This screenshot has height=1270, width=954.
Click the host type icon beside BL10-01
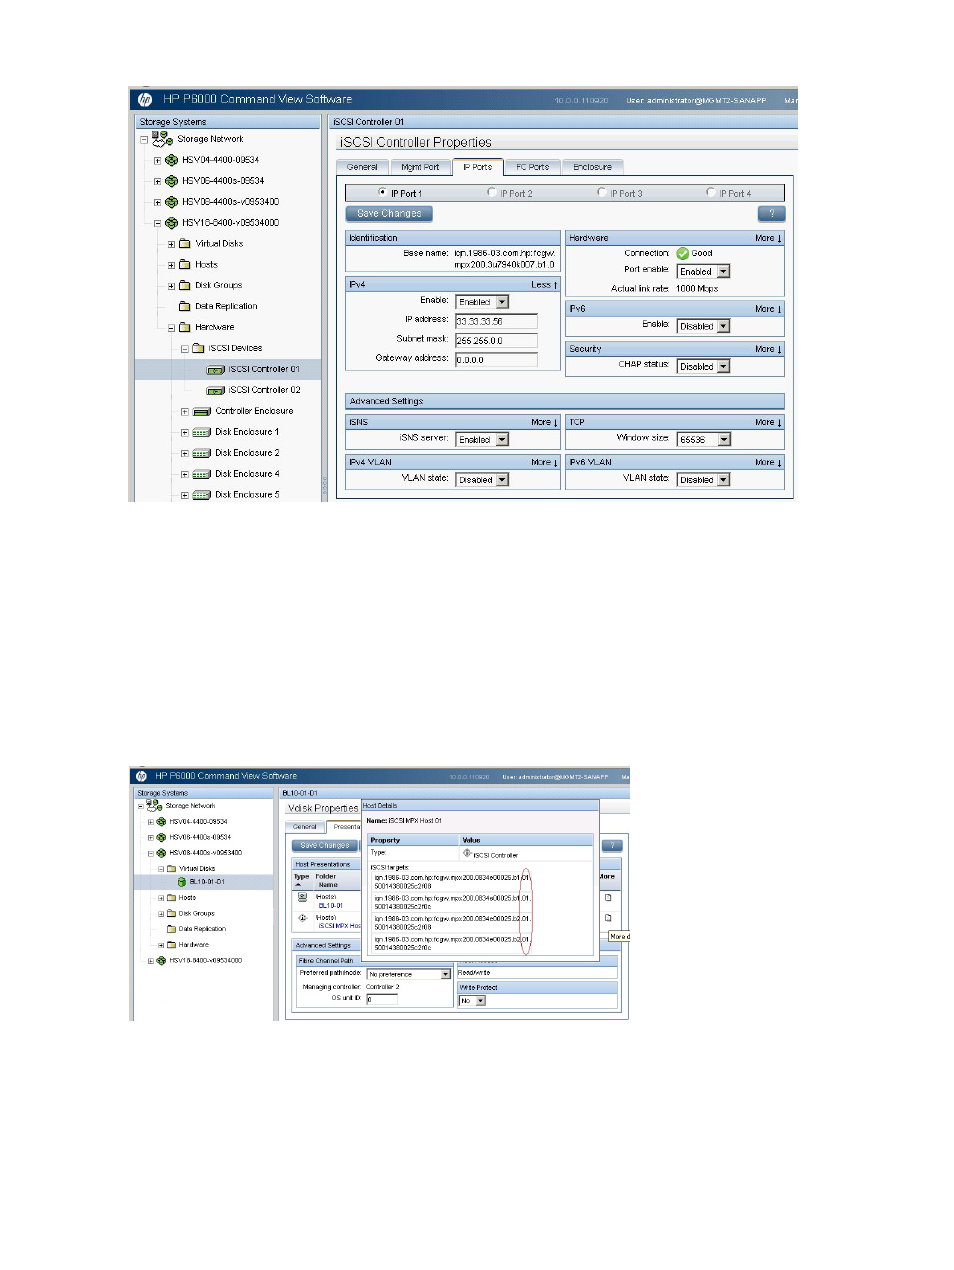click(303, 897)
